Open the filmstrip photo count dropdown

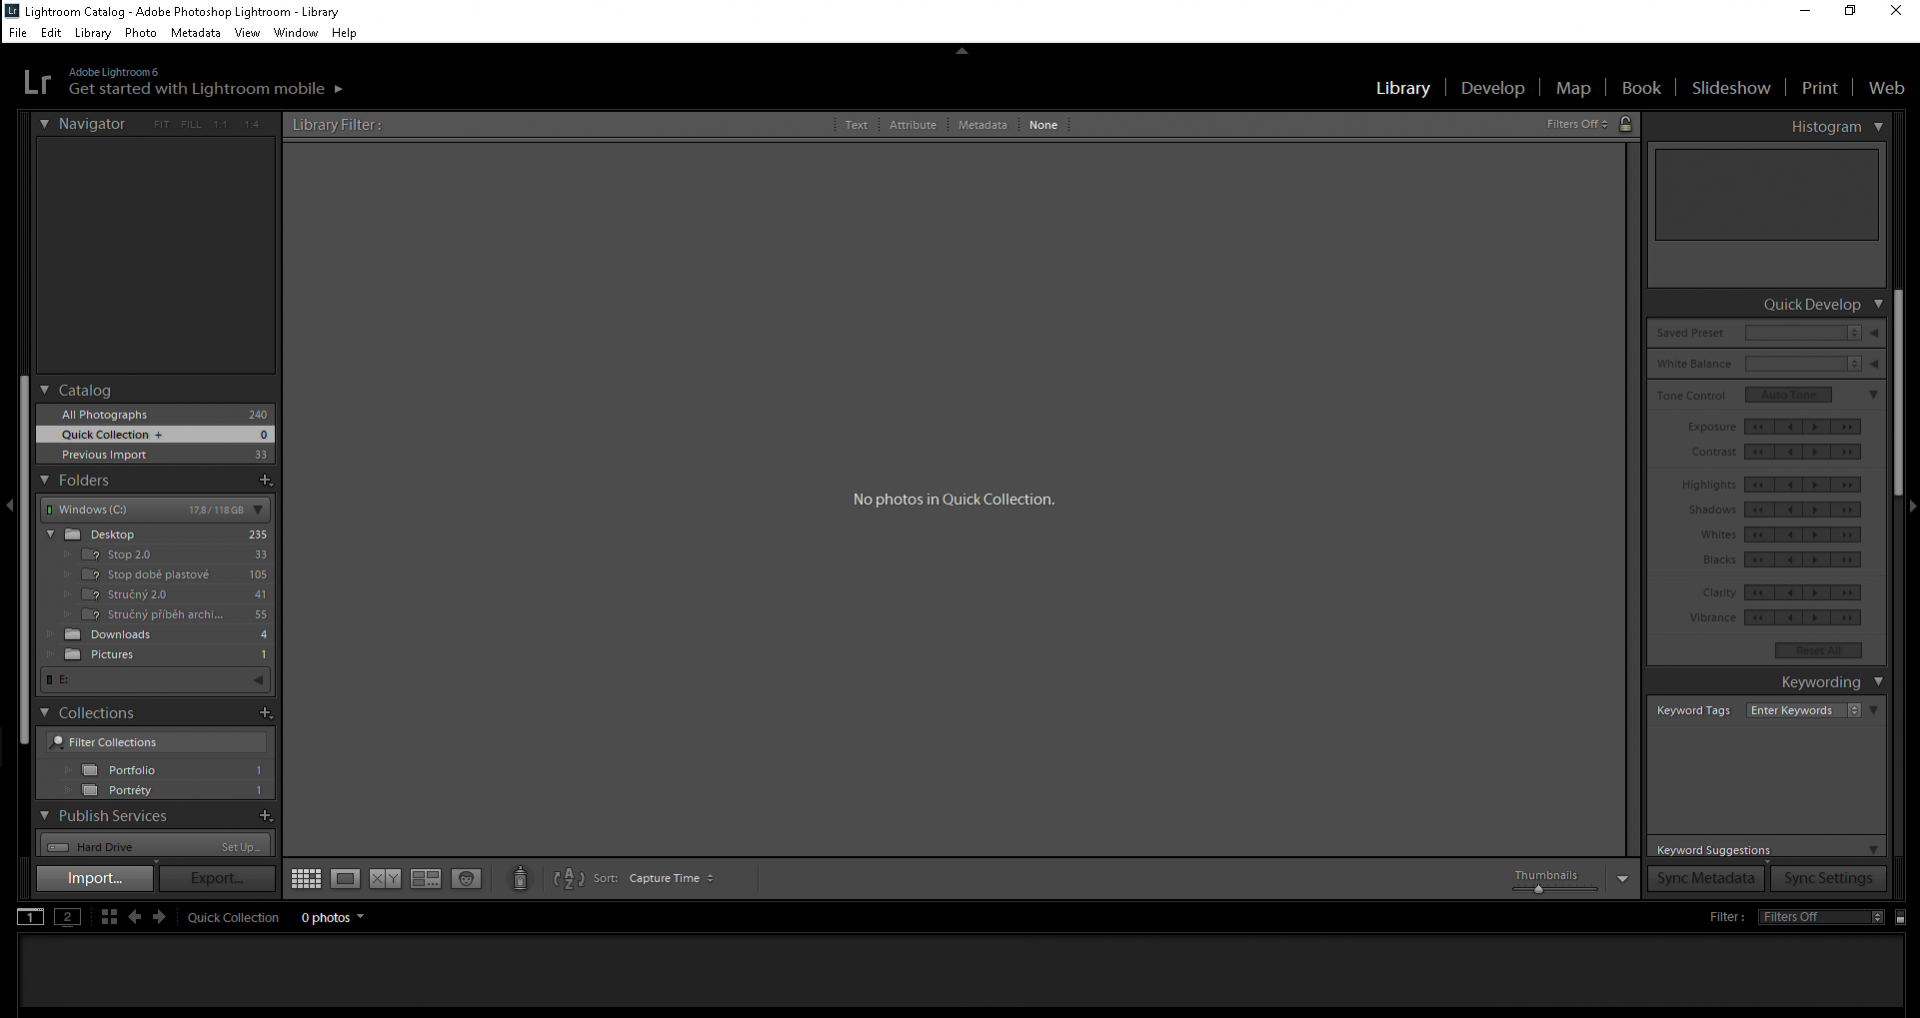333,918
